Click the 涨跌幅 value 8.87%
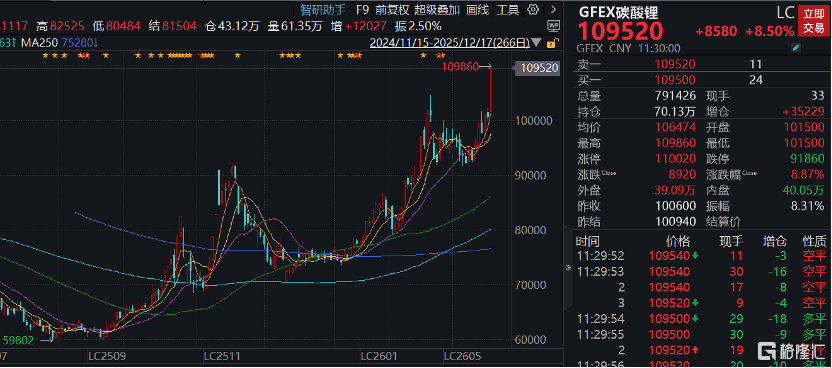Screen dimensions: 832x368 (807, 174)
